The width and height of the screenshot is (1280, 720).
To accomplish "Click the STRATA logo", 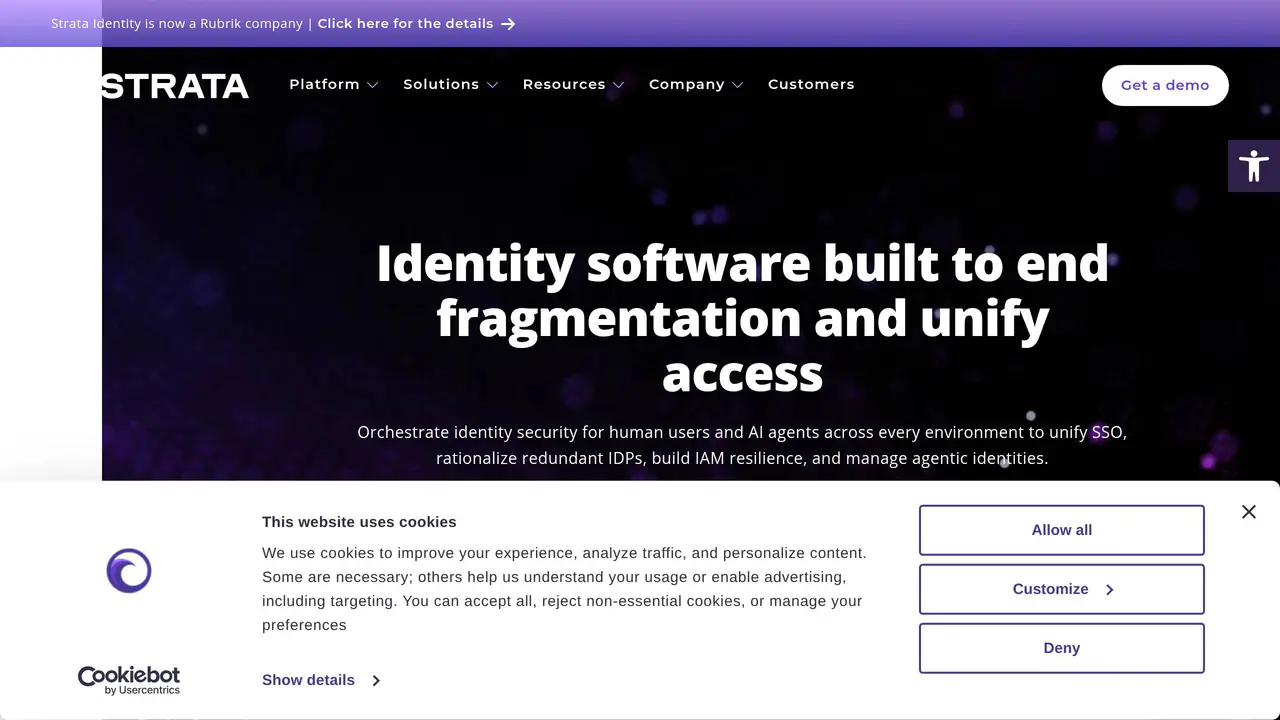I will pyautogui.click(x=175, y=87).
